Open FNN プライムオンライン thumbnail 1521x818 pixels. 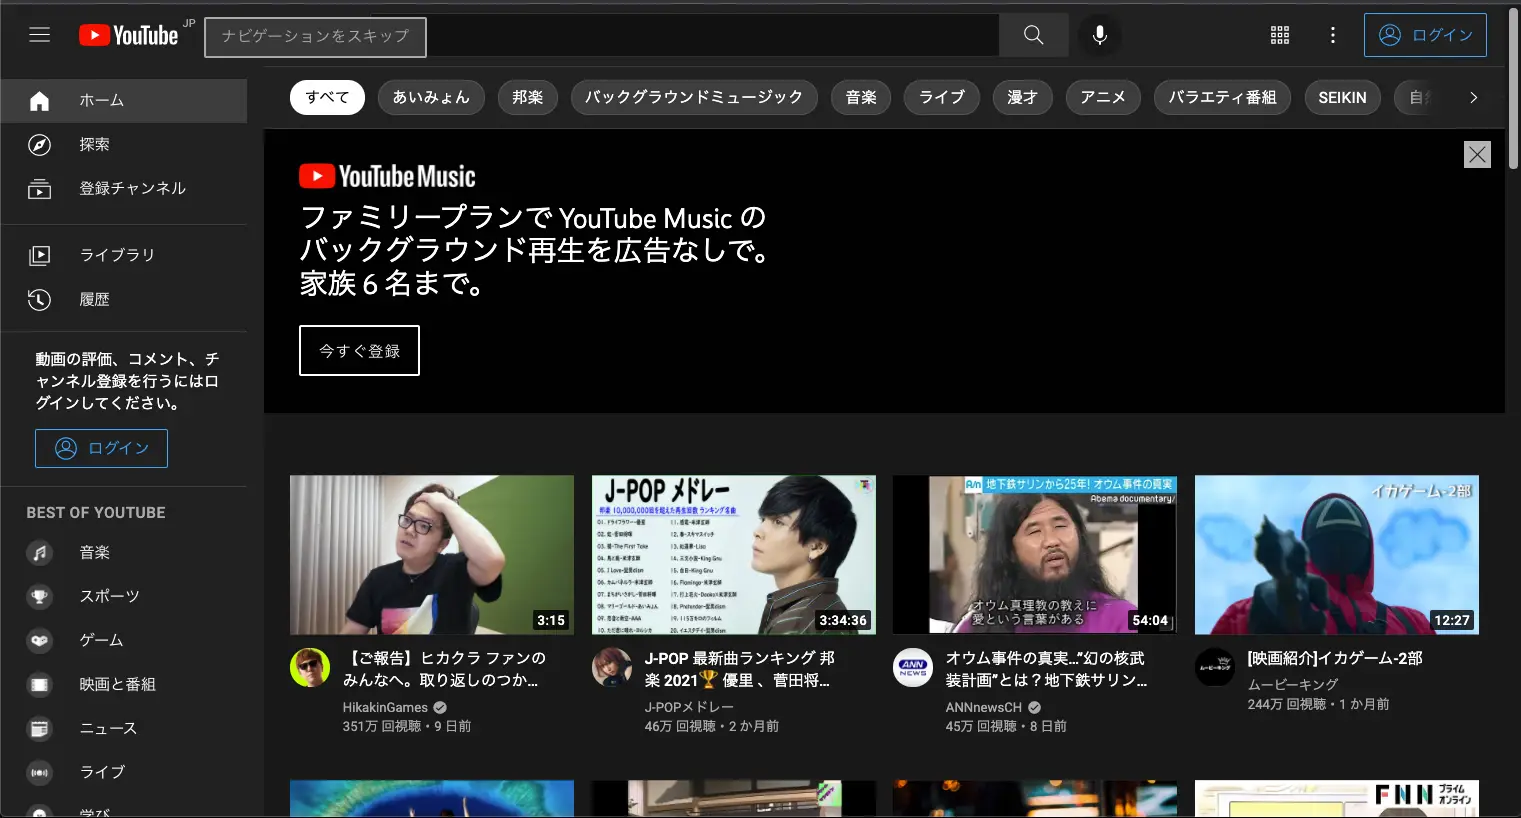point(1337,799)
